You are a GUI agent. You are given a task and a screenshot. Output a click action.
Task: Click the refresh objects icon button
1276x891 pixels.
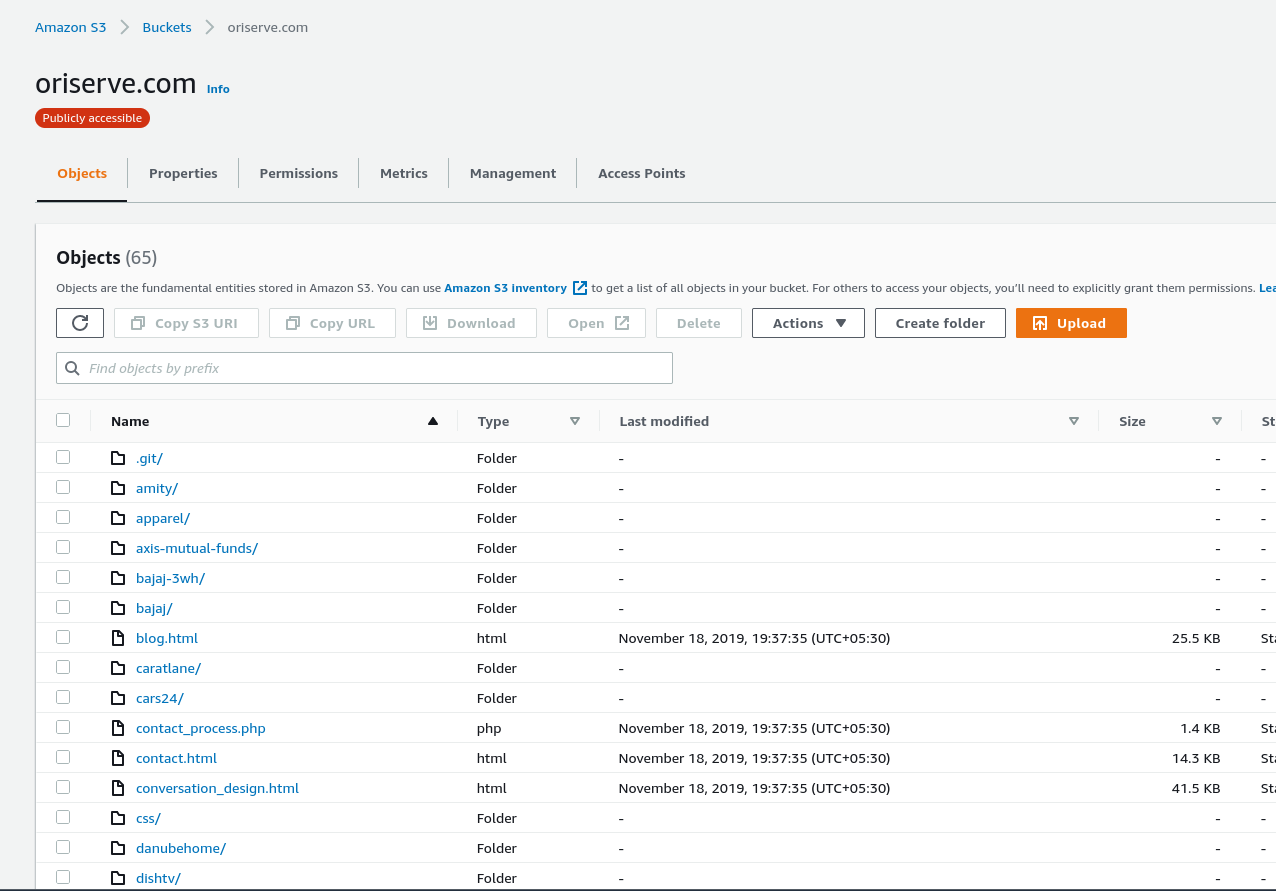(x=80, y=323)
